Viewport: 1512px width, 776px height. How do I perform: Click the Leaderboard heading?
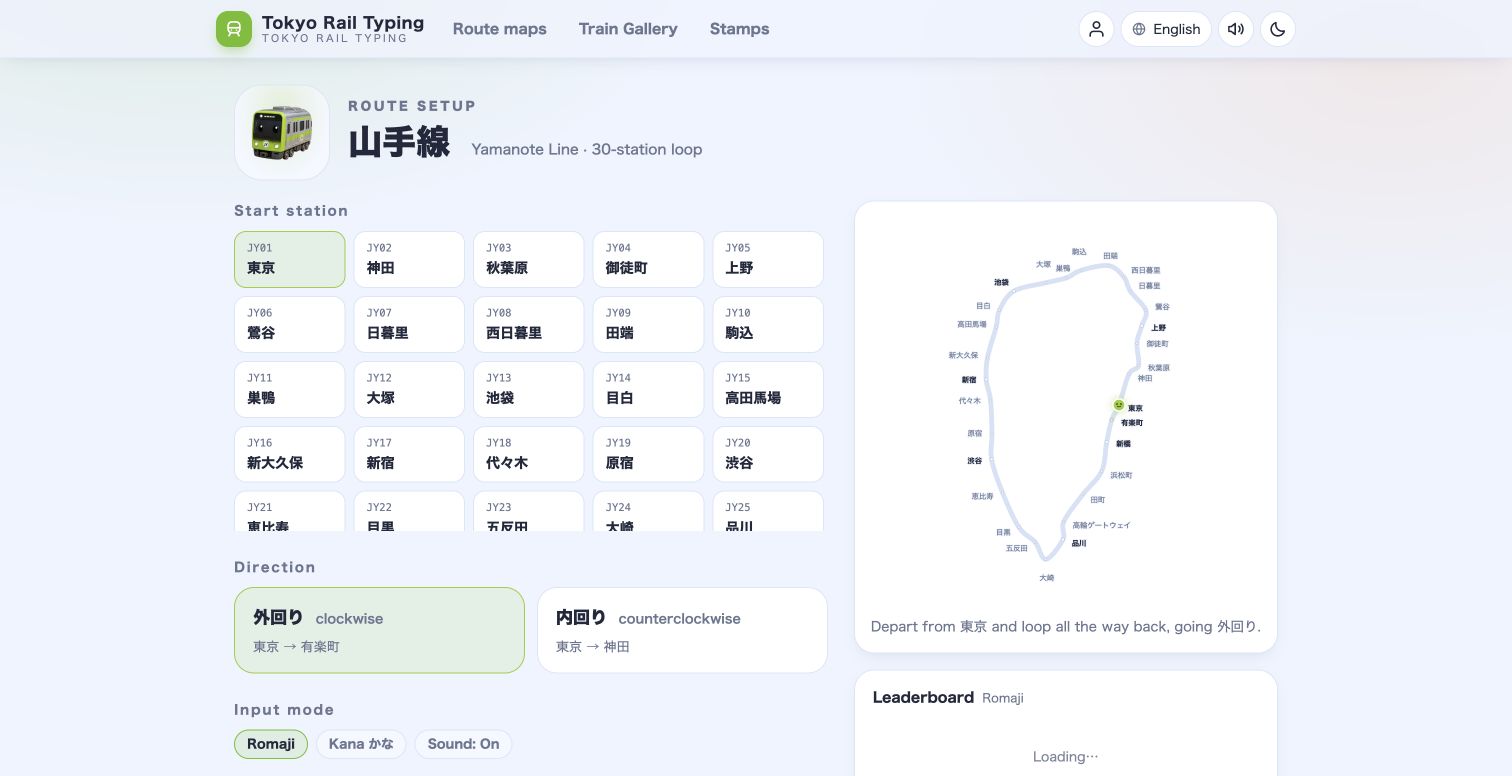(x=923, y=698)
